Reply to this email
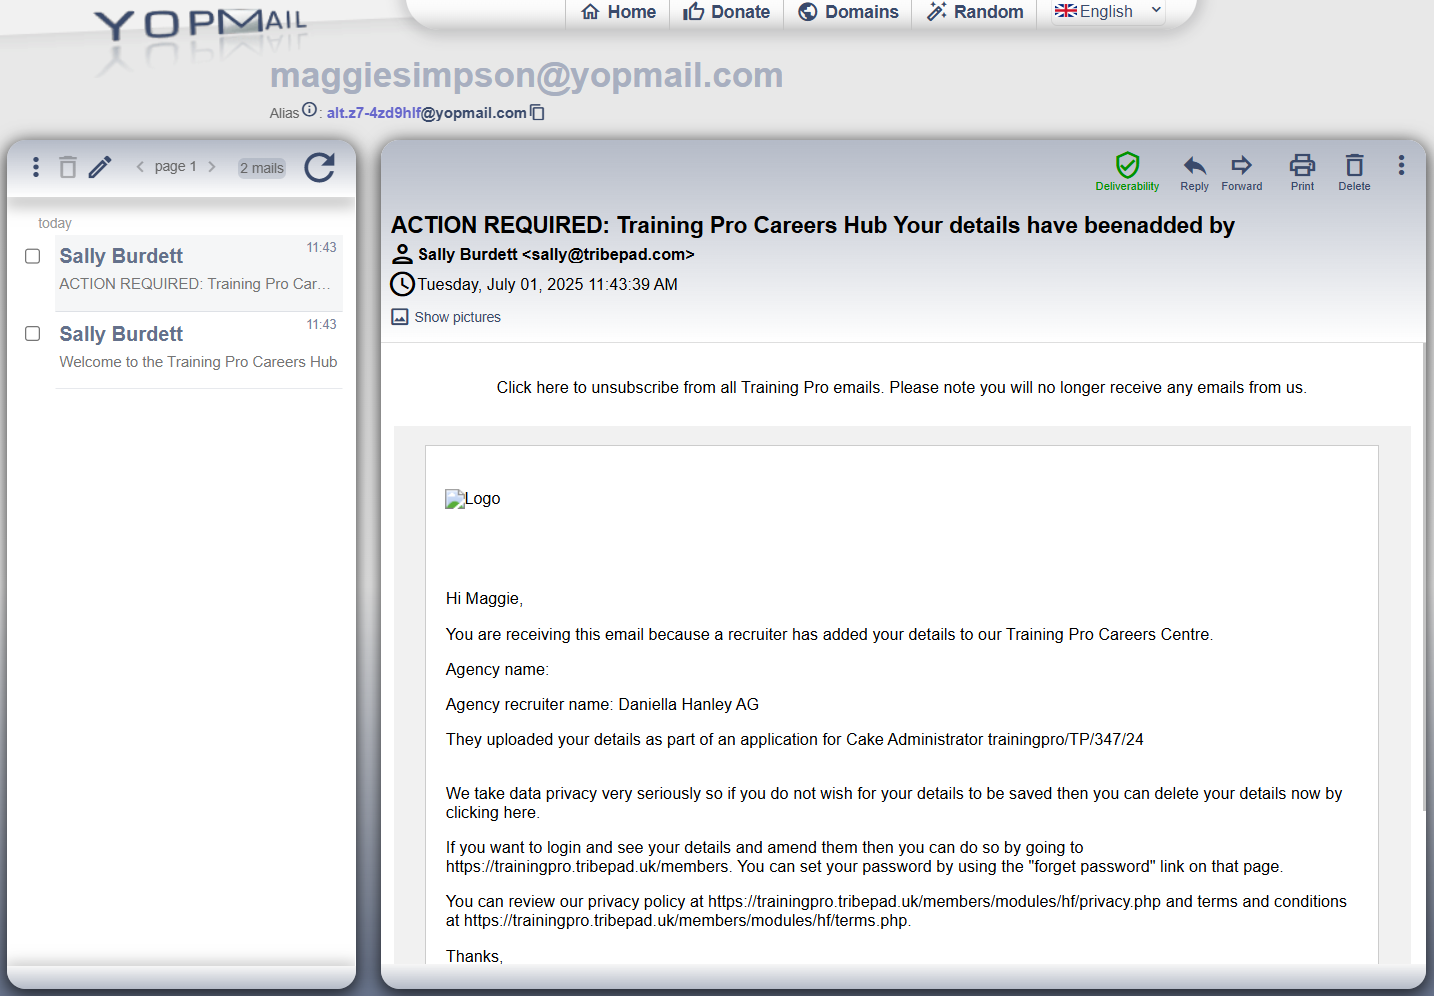Viewport: 1434px width, 996px height. pos(1194,171)
